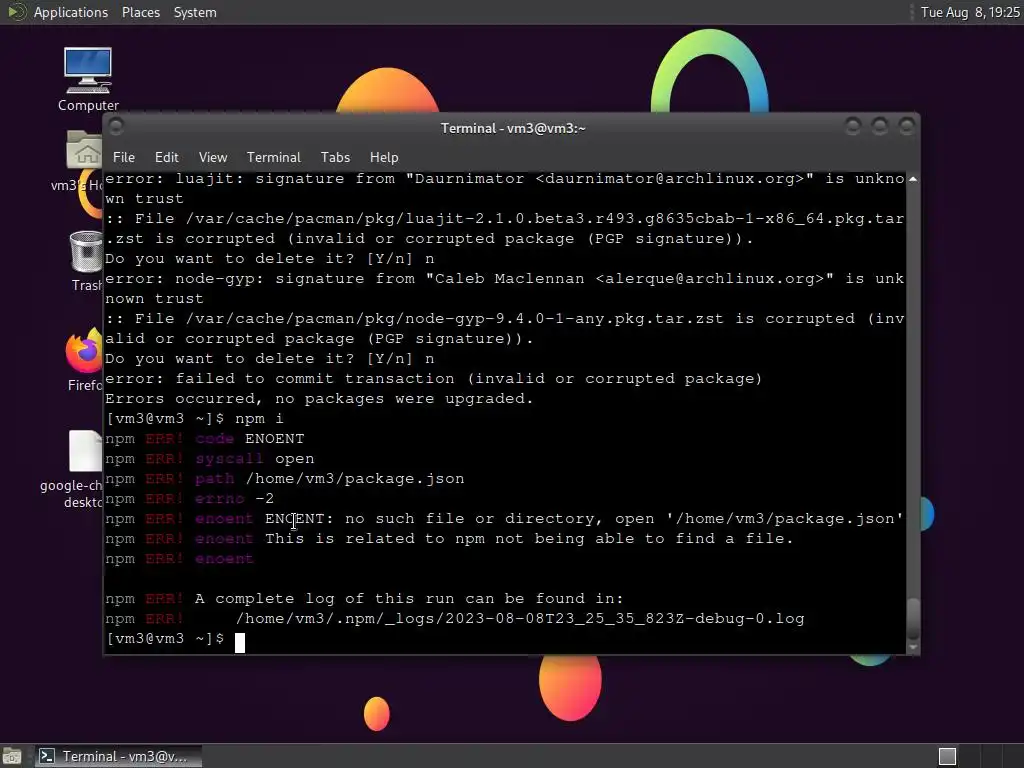Viewport: 1024px width, 768px height.
Task: Click the show desktop icon in the bottom panel
Action: click(x=12, y=756)
